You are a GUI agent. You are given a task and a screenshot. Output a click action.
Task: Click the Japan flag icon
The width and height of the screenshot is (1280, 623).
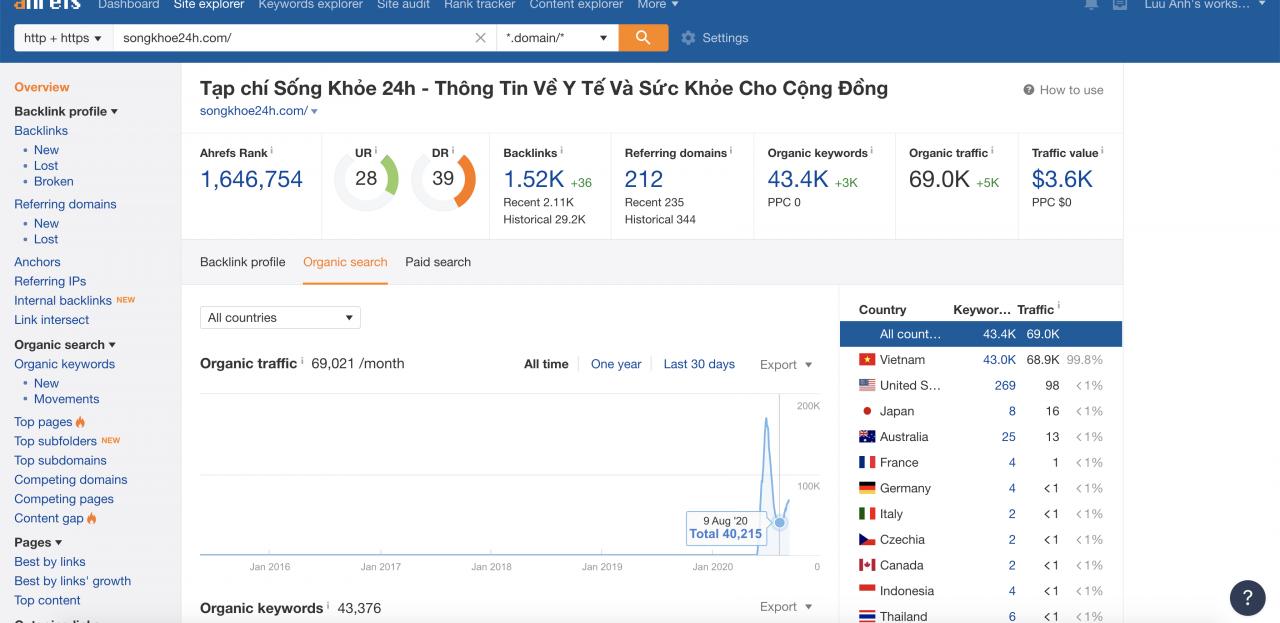coord(867,411)
